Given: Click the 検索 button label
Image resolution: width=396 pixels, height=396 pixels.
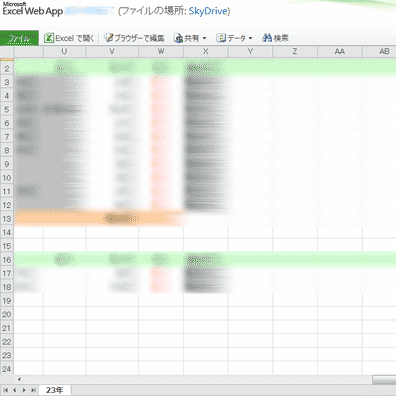Looking at the screenshot, I should point(281,38).
